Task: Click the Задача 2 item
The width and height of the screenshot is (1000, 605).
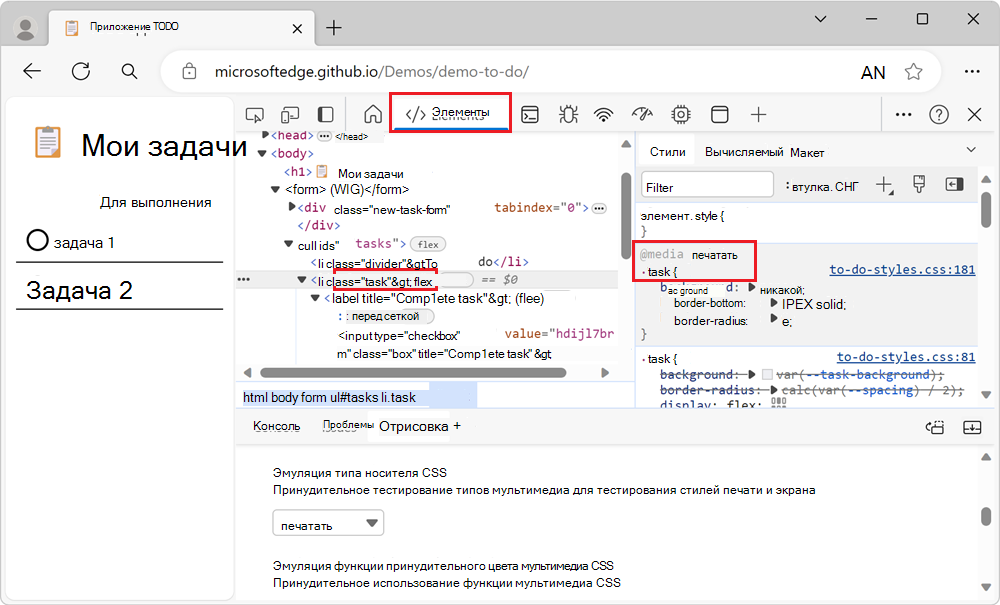Action: [79, 291]
